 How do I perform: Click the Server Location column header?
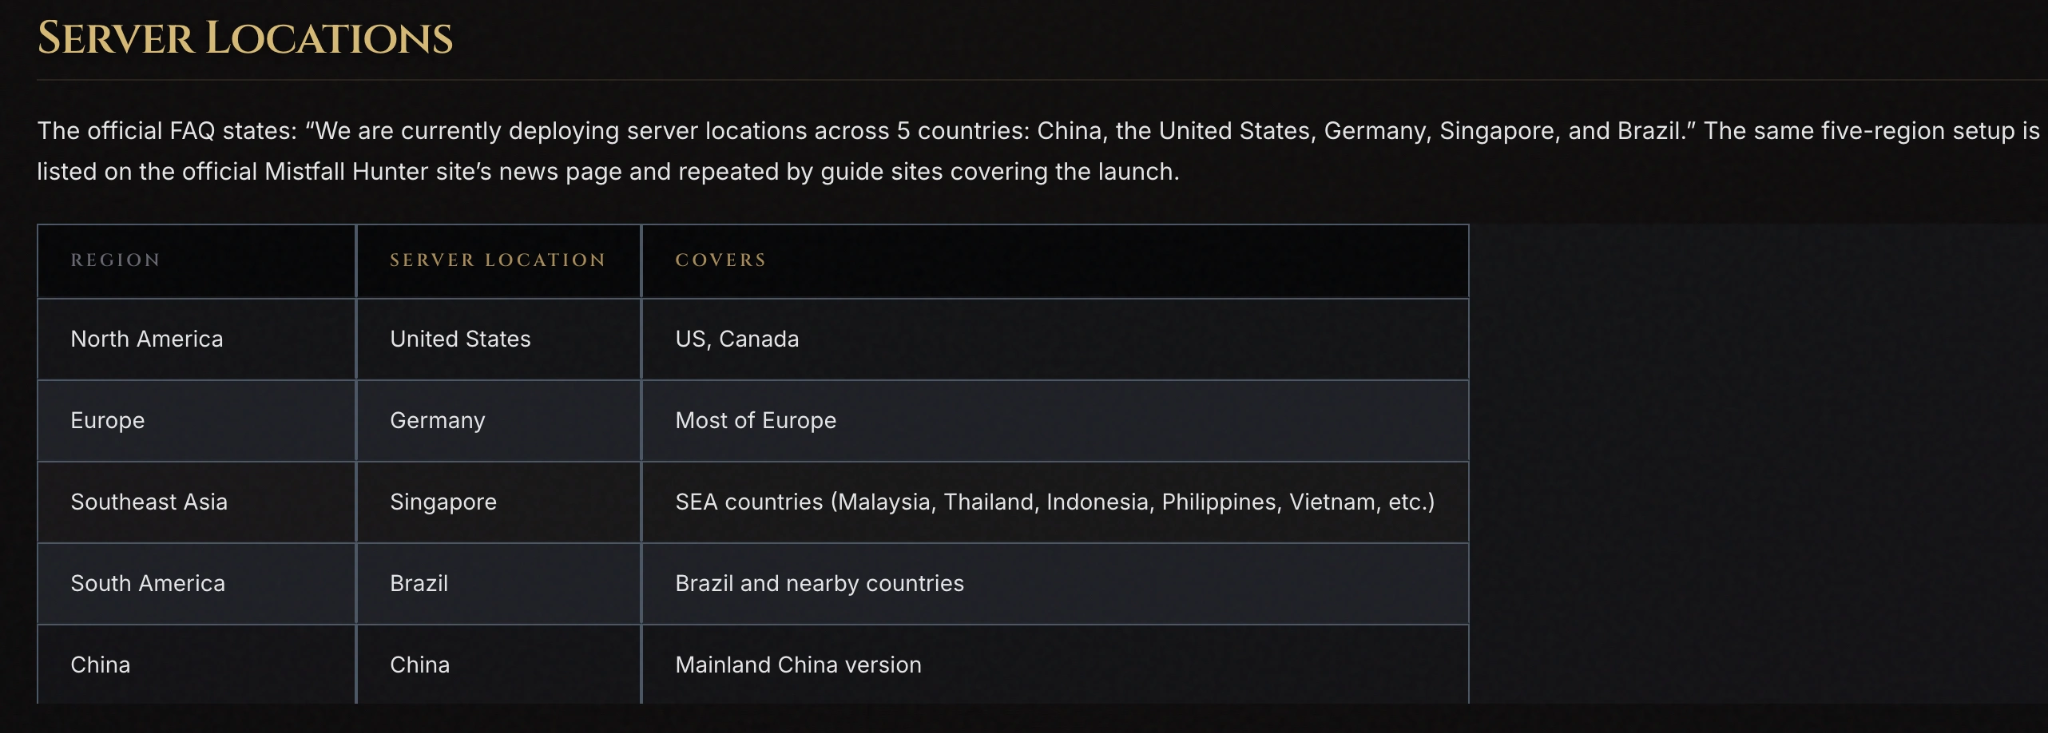tap(499, 261)
